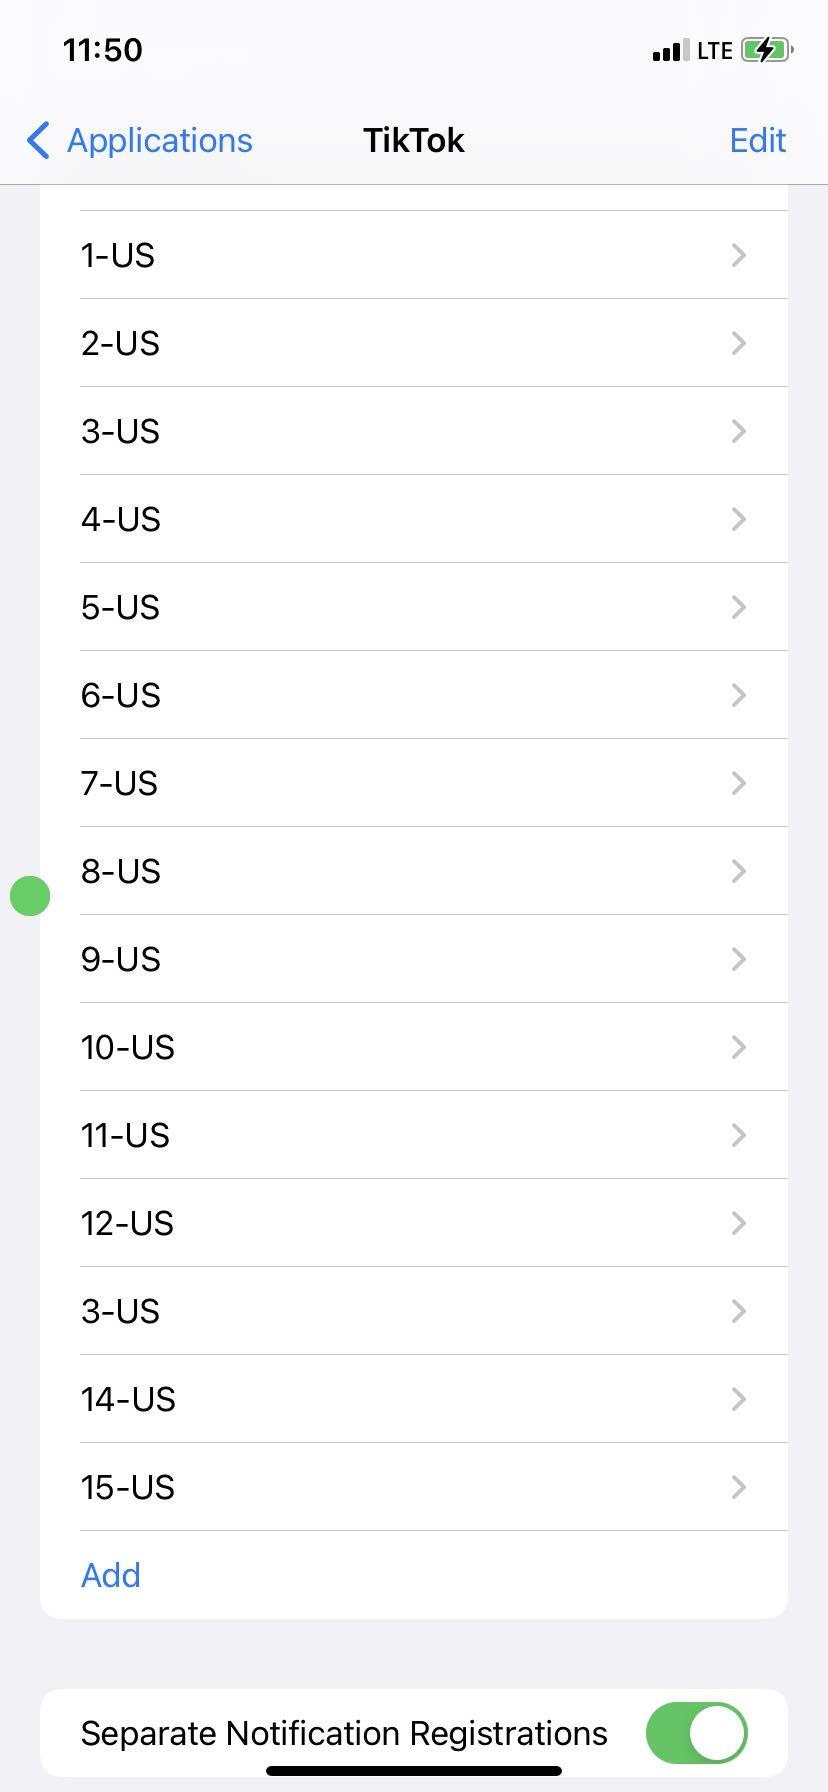Toggle Separate Notification Registrations switch
Viewport: 828px width, 1792px height.
[x=696, y=1733]
